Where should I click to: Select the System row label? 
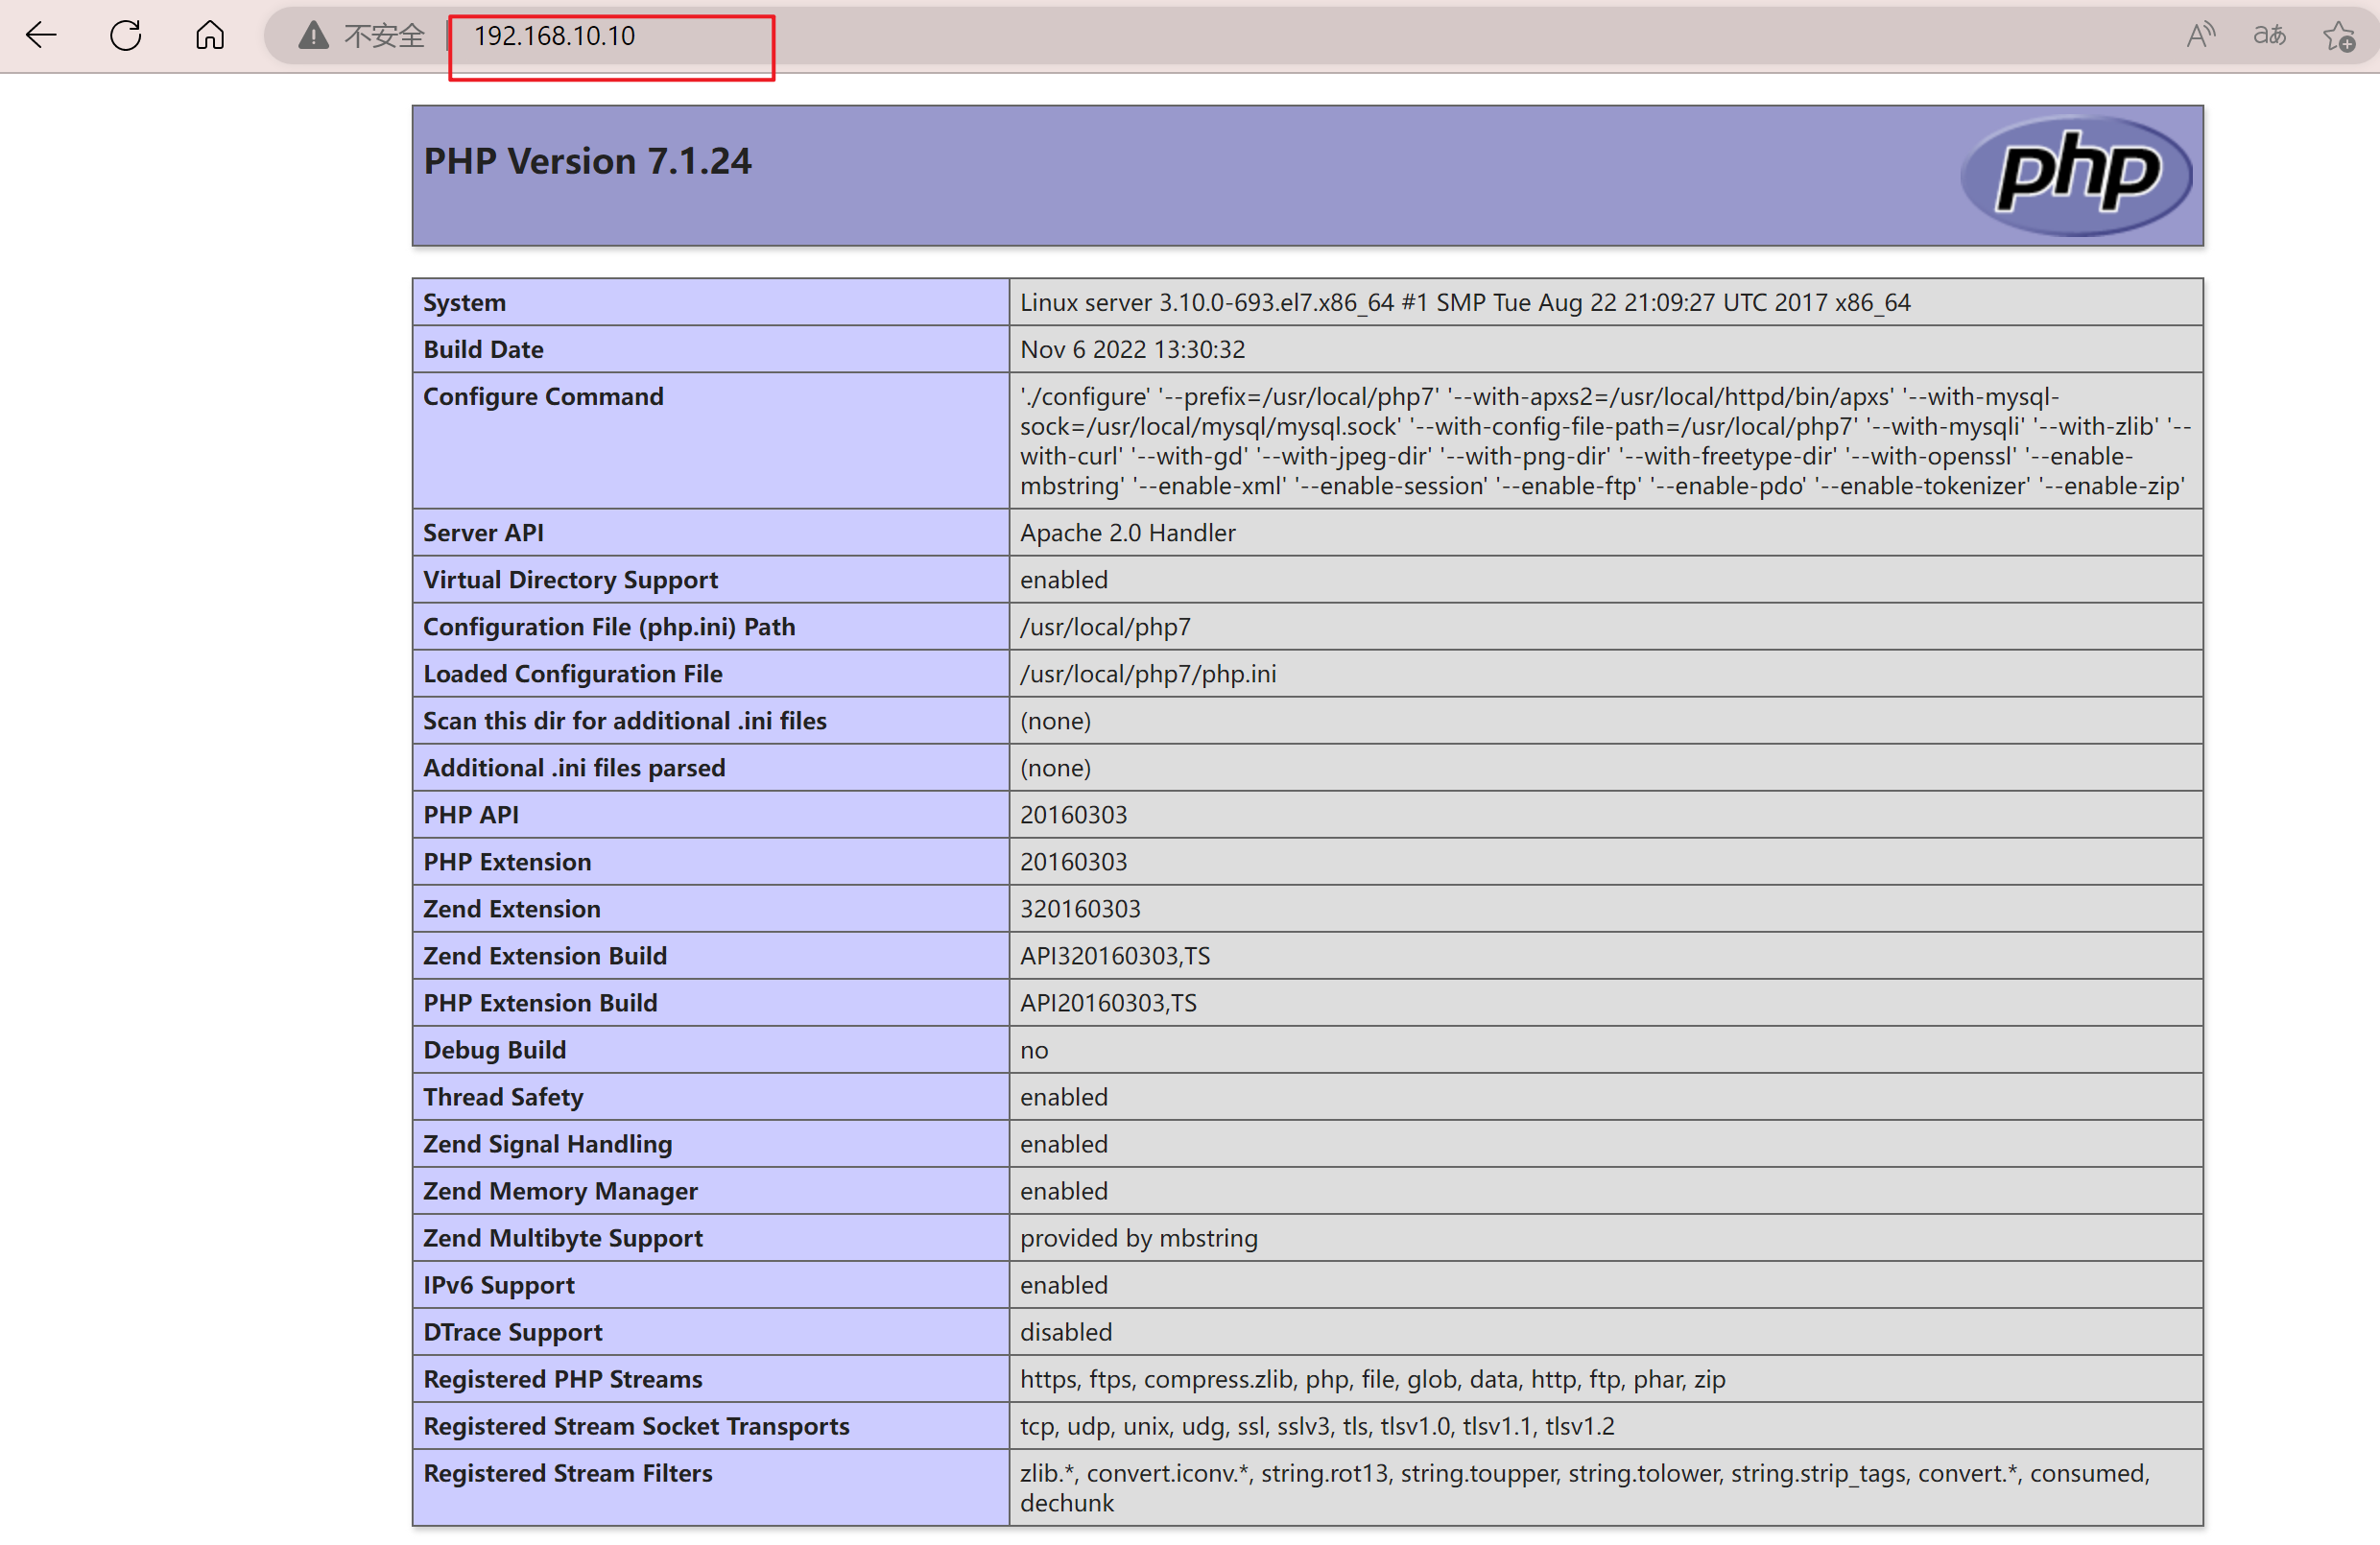pyautogui.click(x=464, y=302)
